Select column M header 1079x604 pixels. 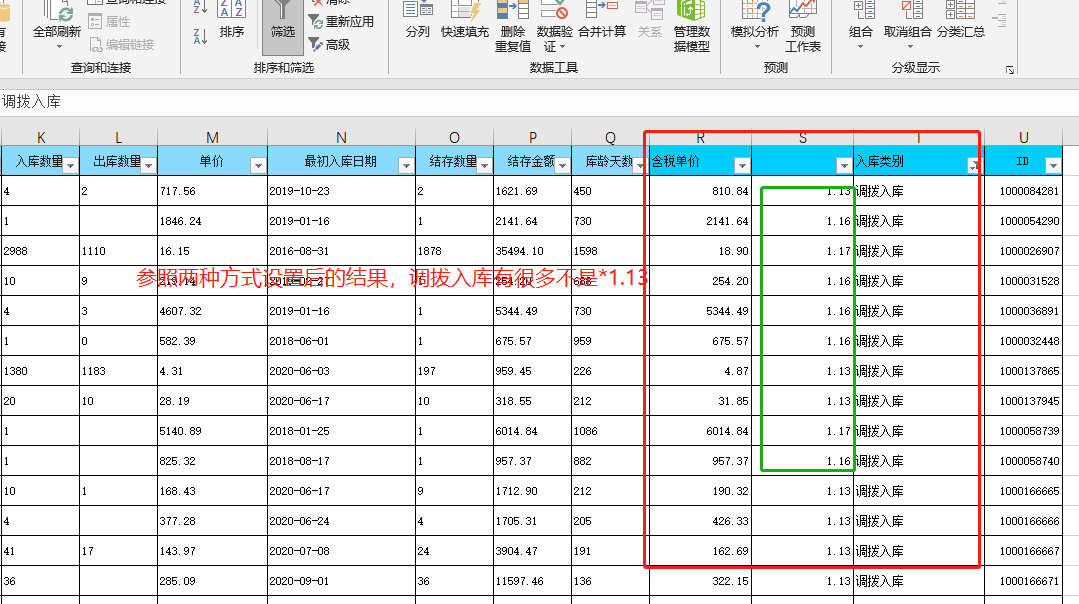[x=213, y=138]
